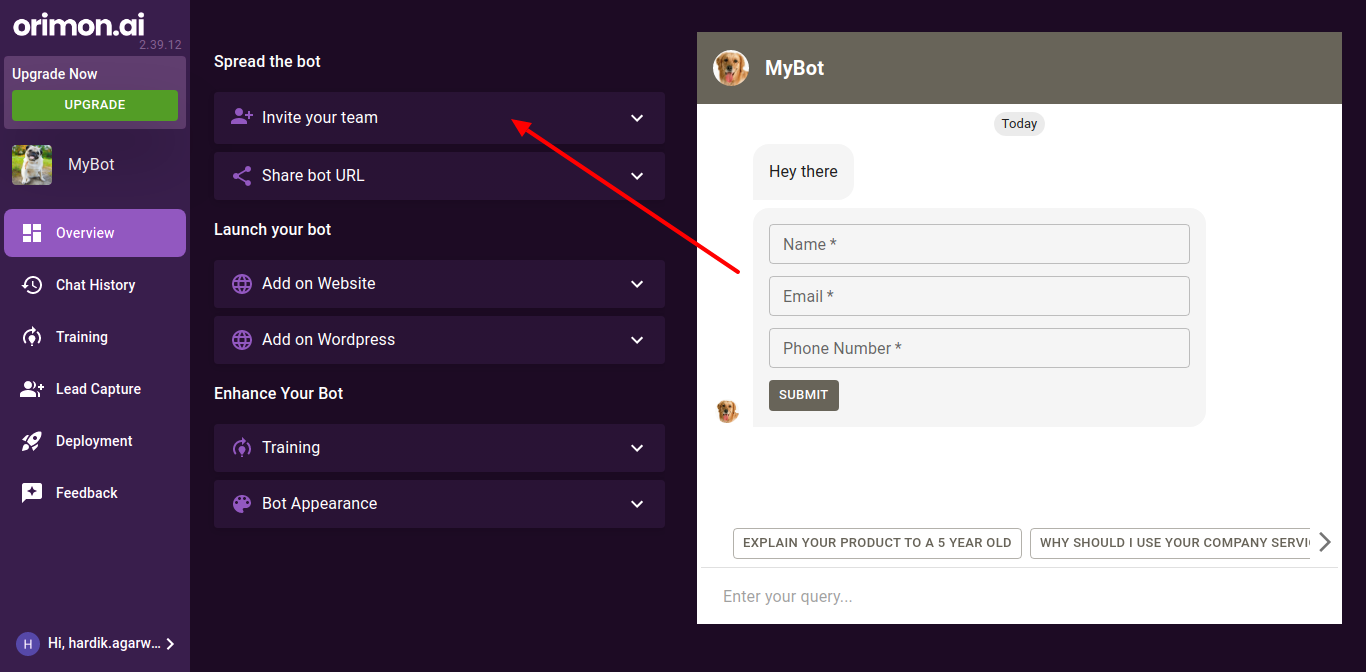Expand the Add on Website chevron
The image size is (1366, 672).
pyautogui.click(x=637, y=284)
